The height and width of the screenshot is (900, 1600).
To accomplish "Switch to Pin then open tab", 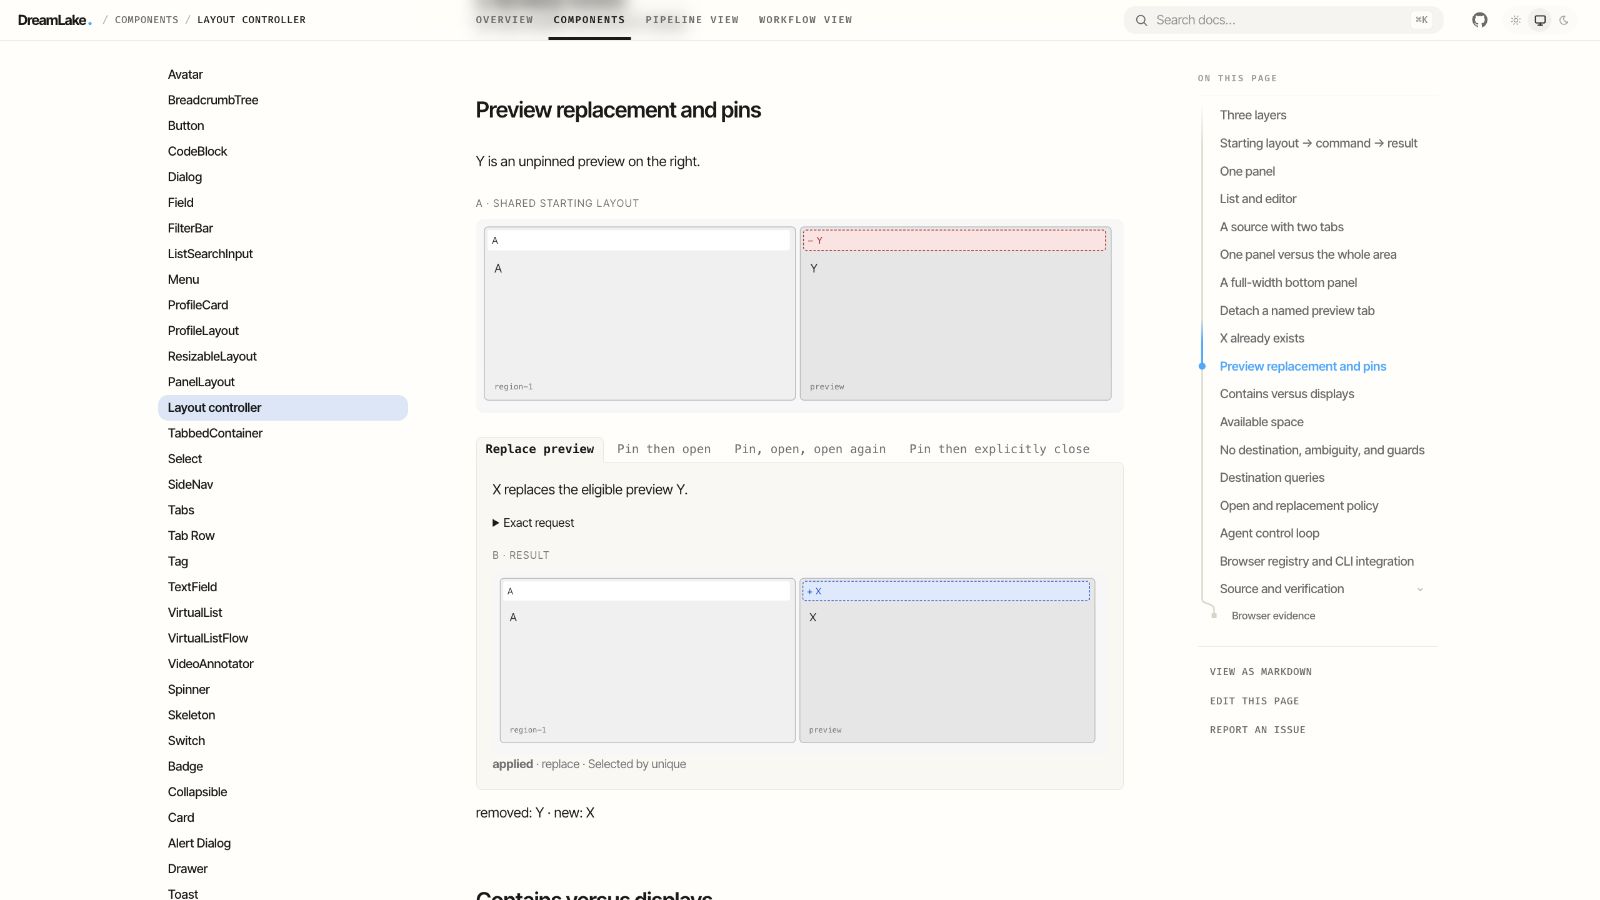I will pyautogui.click(x=664, y=449).
